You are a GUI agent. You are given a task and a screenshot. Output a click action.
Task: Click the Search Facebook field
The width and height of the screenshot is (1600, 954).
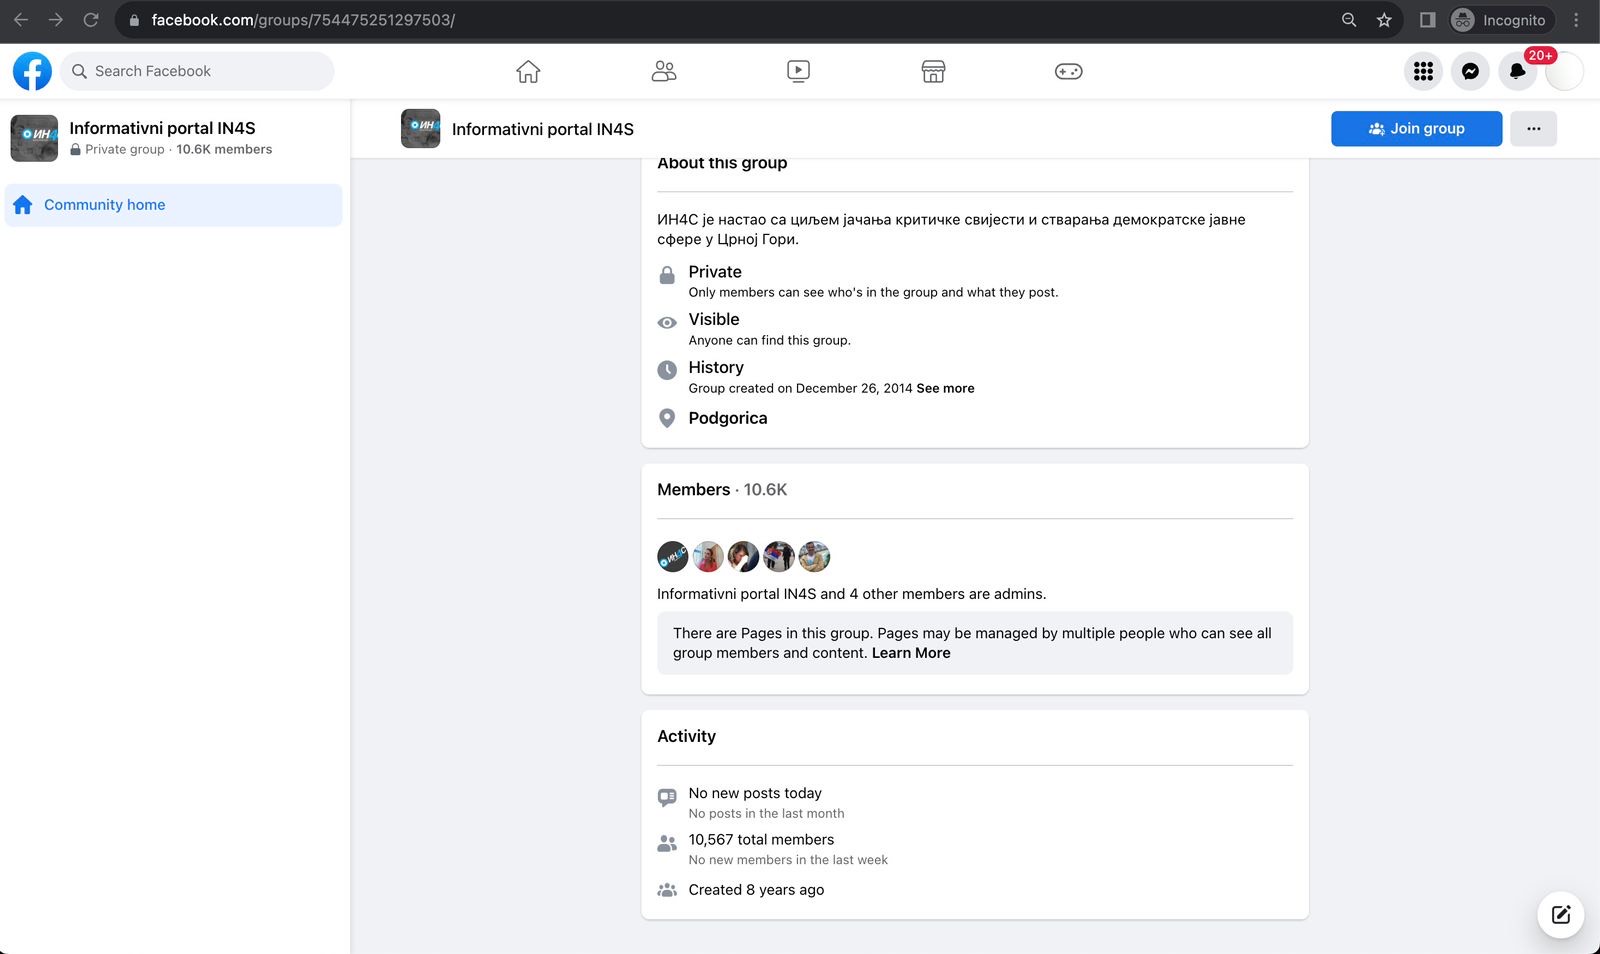(x=197, y=71)
